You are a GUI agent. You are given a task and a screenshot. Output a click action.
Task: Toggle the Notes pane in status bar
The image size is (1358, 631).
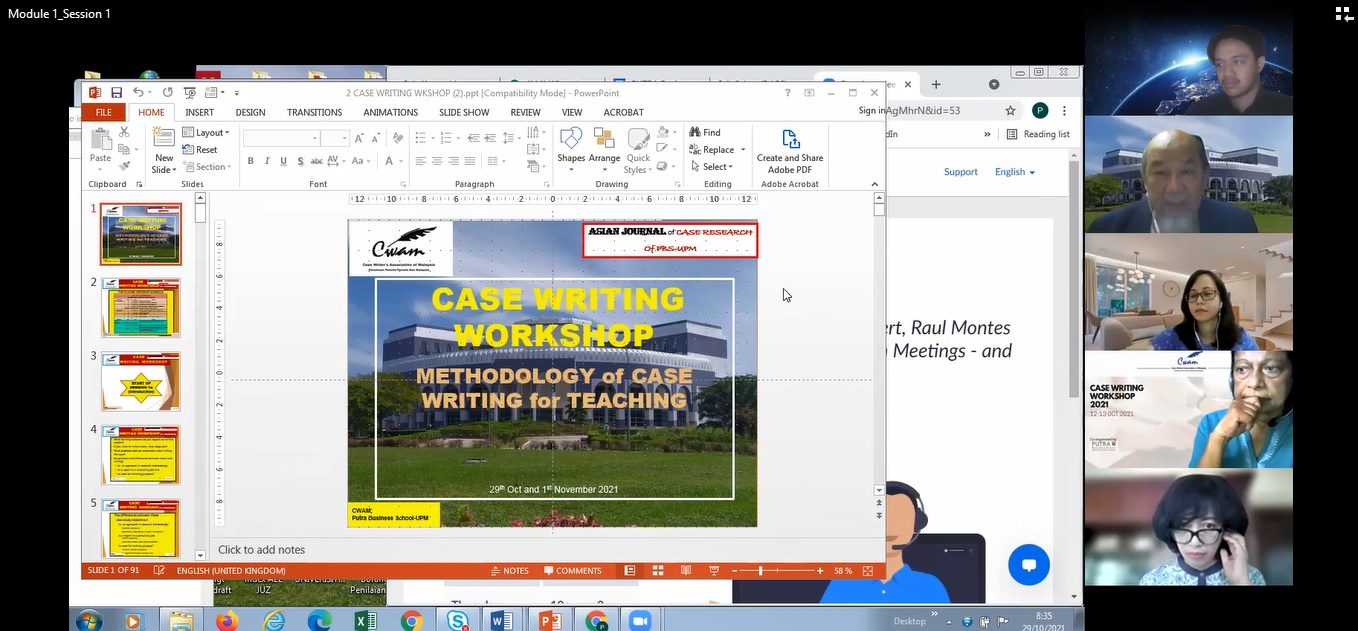tap(510, 571)
